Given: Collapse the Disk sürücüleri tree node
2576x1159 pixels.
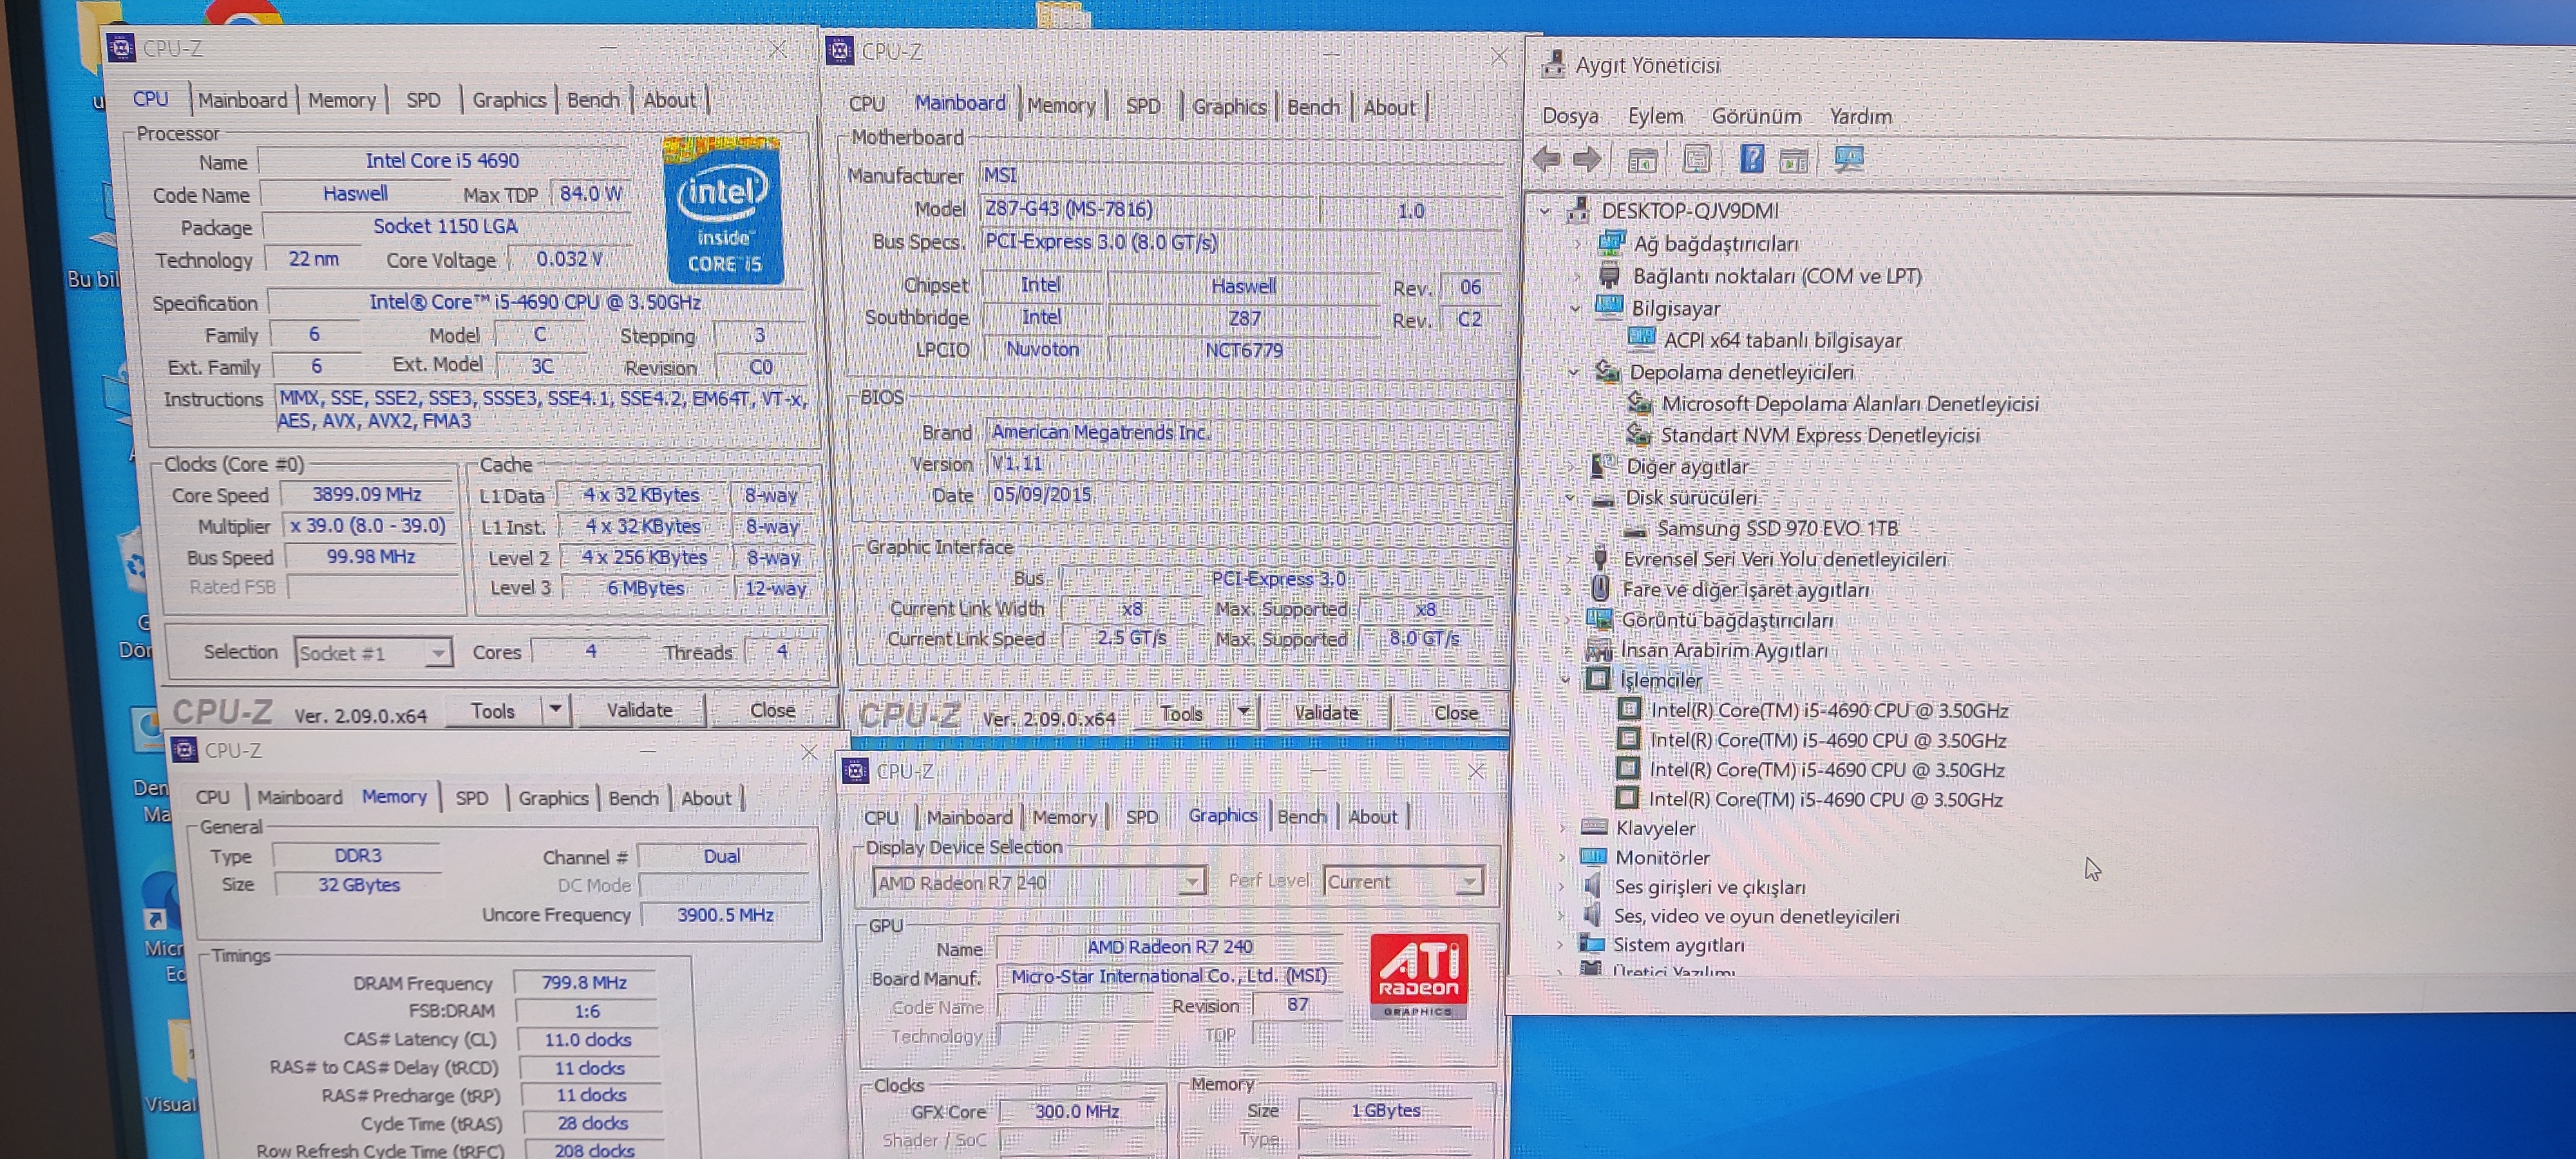Looking at the screenshot, I should tap(1570, 497).
